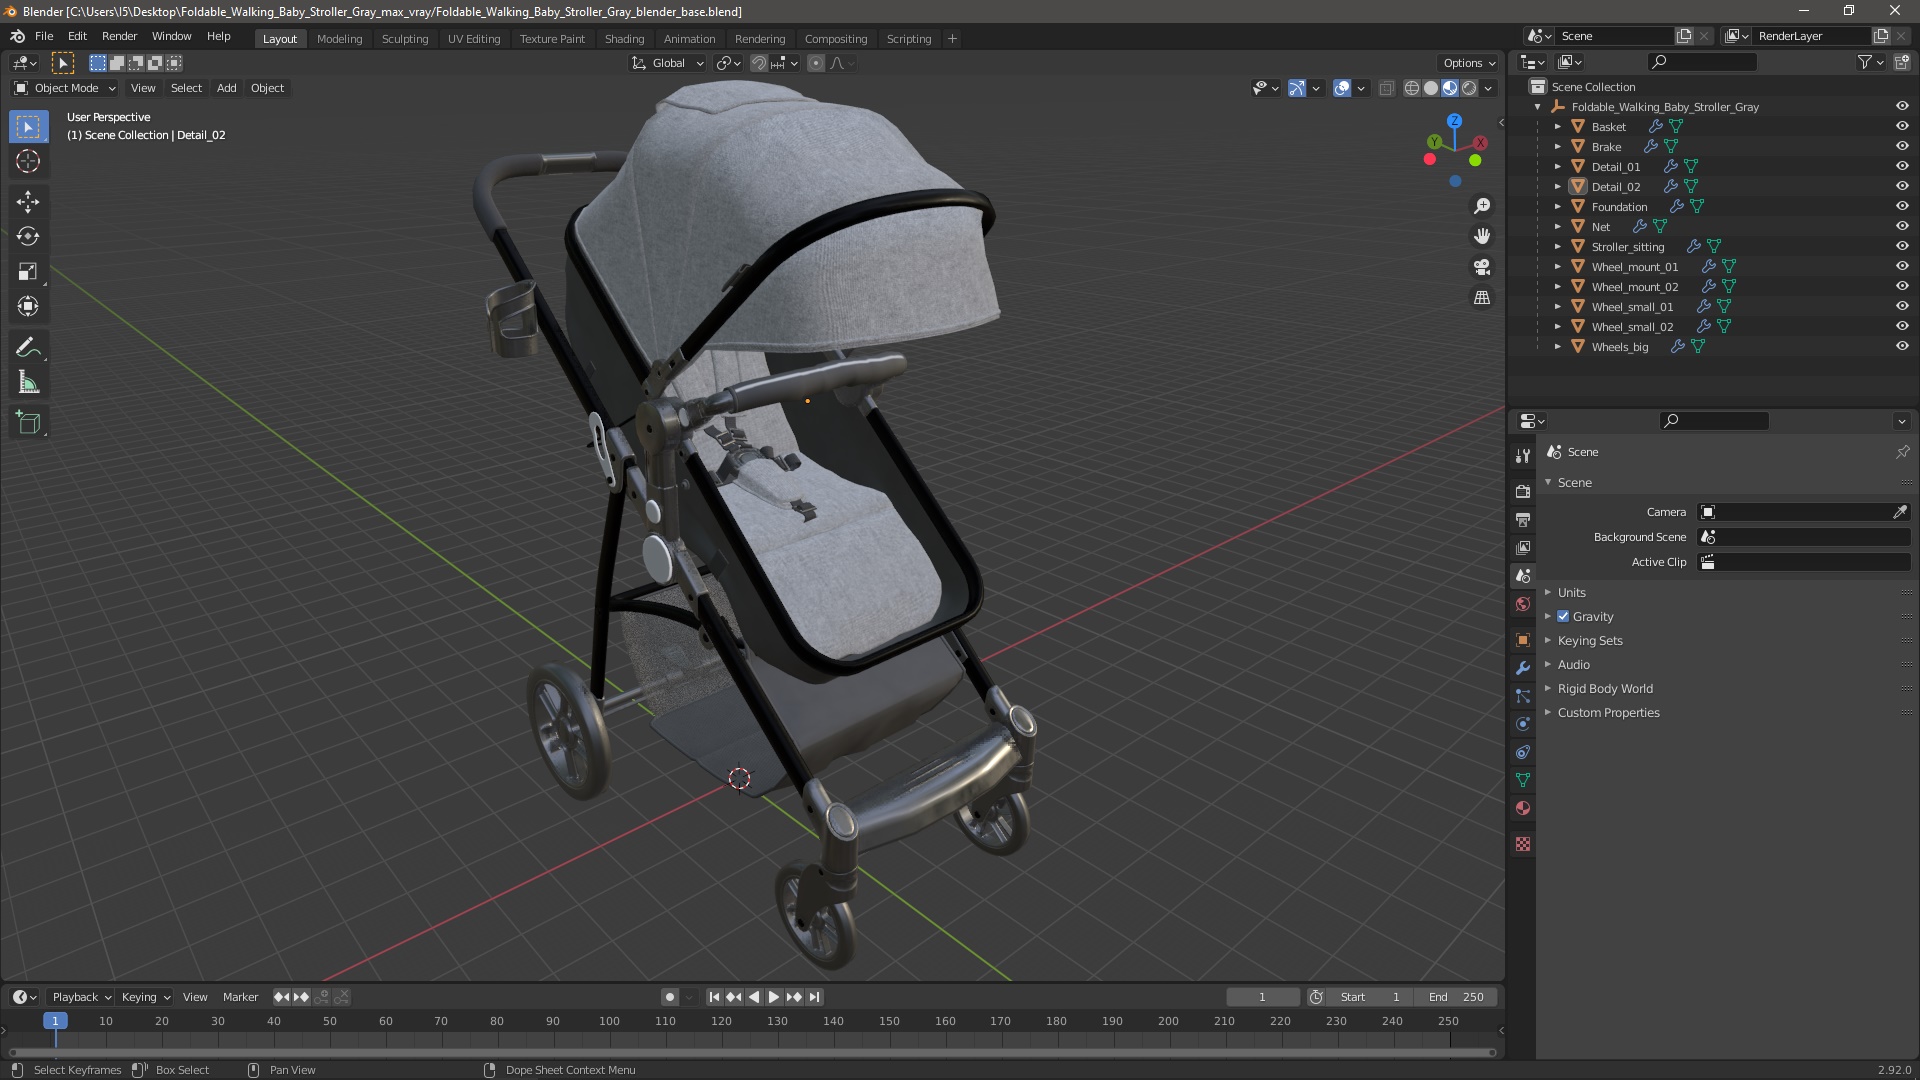Image resolution: width=1920 pixels, height=1080 pixels.
Task: Select the Measure tool
Action: [28, 383]
